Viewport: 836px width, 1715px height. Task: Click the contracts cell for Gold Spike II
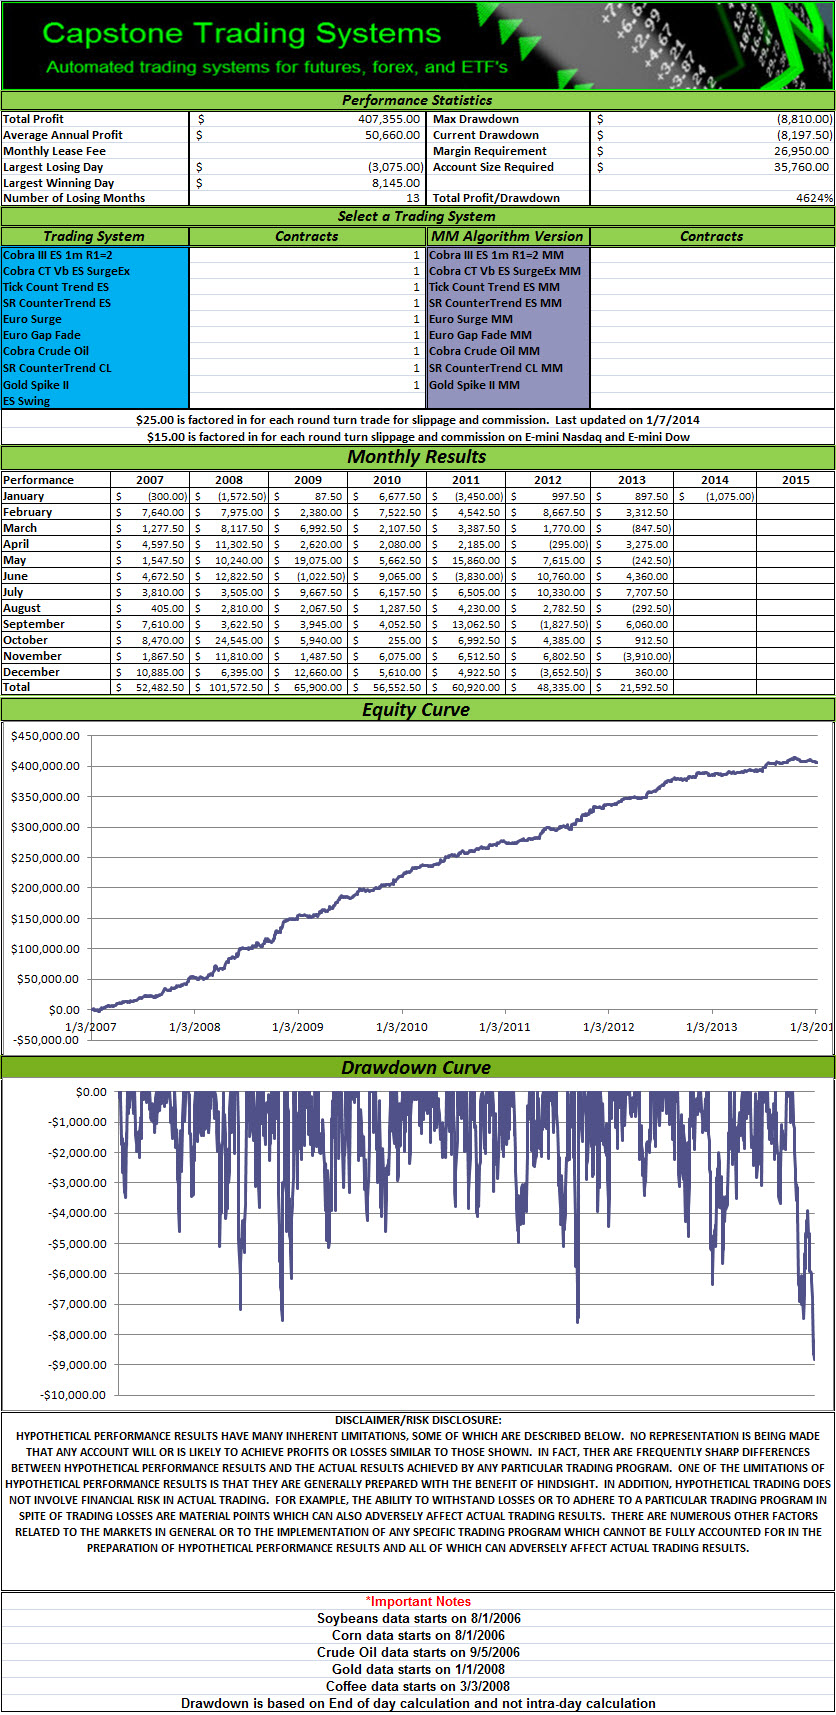(307, 385)
